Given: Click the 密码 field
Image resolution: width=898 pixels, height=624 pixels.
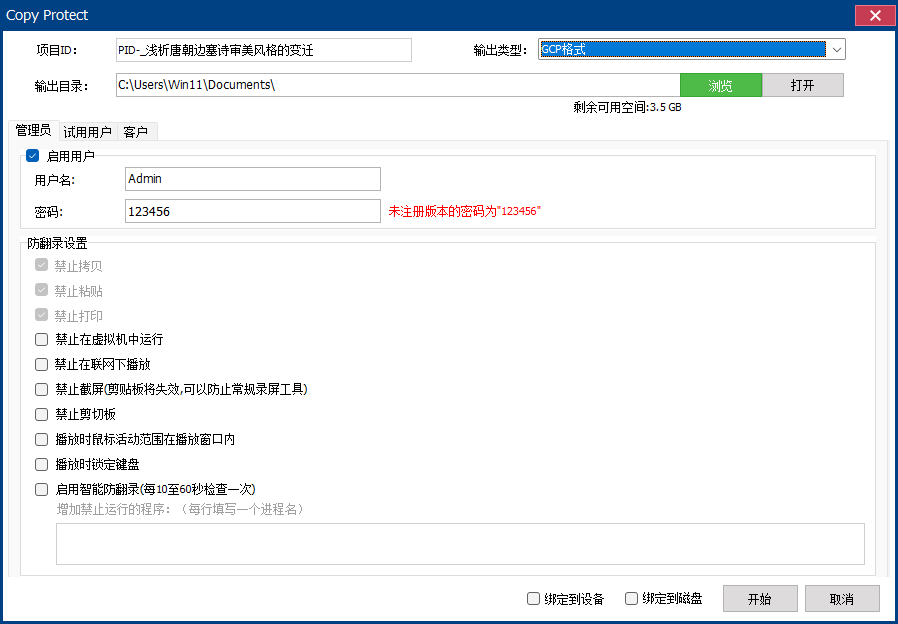Looking at the screenshot, I should (x=253, y=211).
